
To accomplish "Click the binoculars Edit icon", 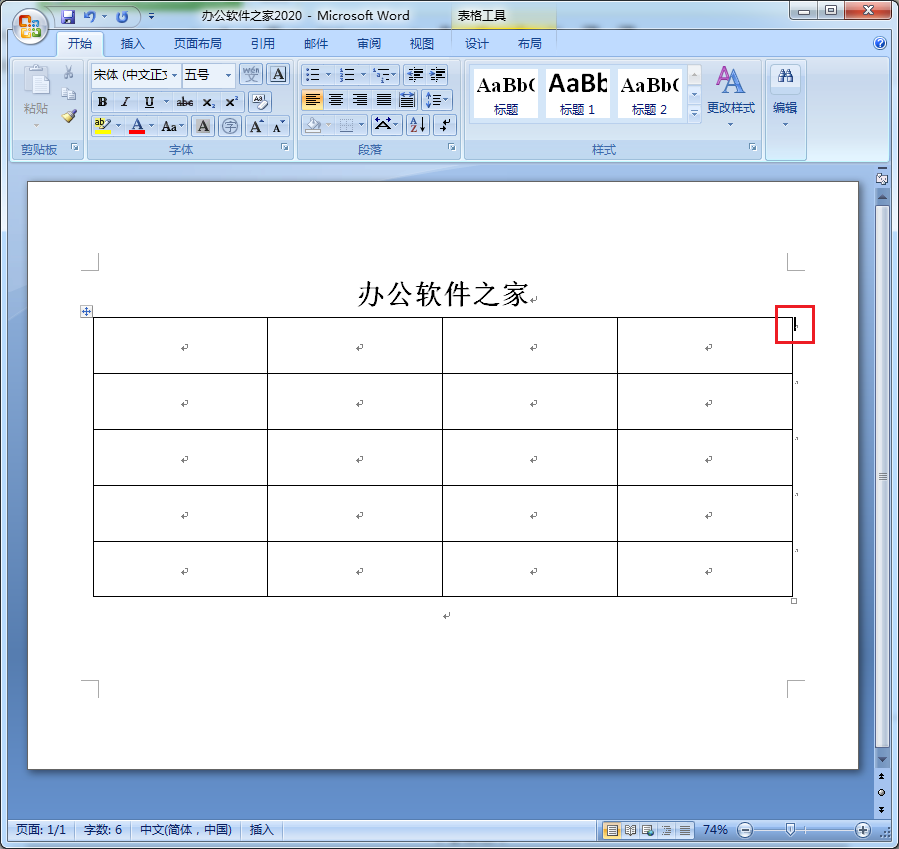I will (785, 76).
